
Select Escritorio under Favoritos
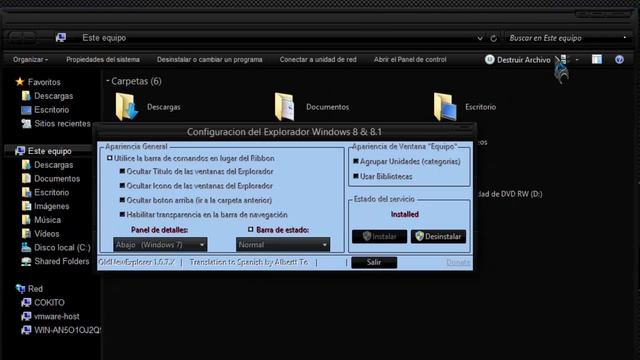point(45,110)
